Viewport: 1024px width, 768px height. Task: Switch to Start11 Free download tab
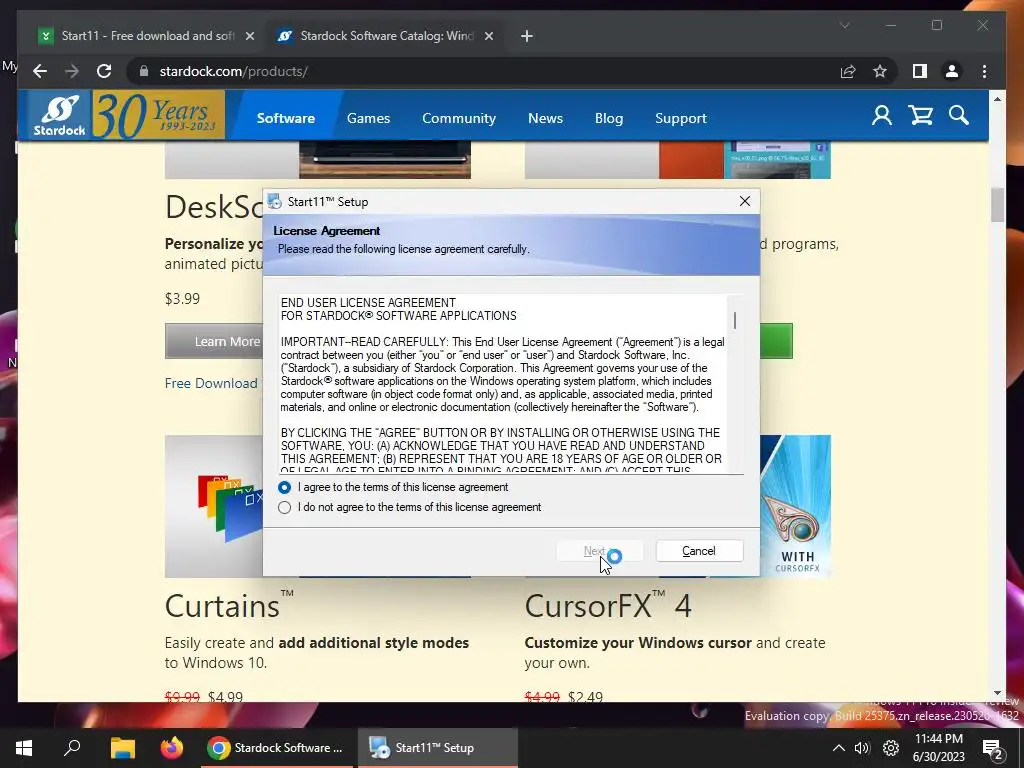pyautogui.click(x=146, y=36)
